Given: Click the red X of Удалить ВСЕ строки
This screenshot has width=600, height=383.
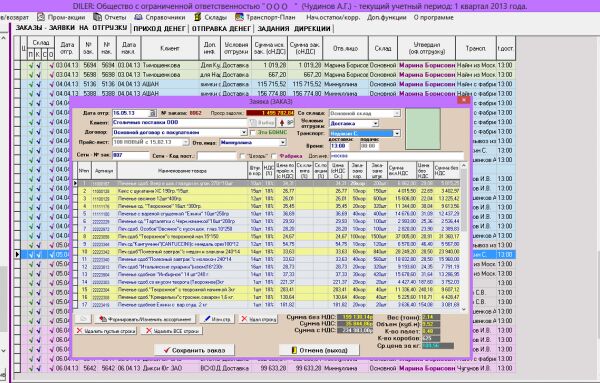Looking at the screenshot, I should [x=148, y=331].
